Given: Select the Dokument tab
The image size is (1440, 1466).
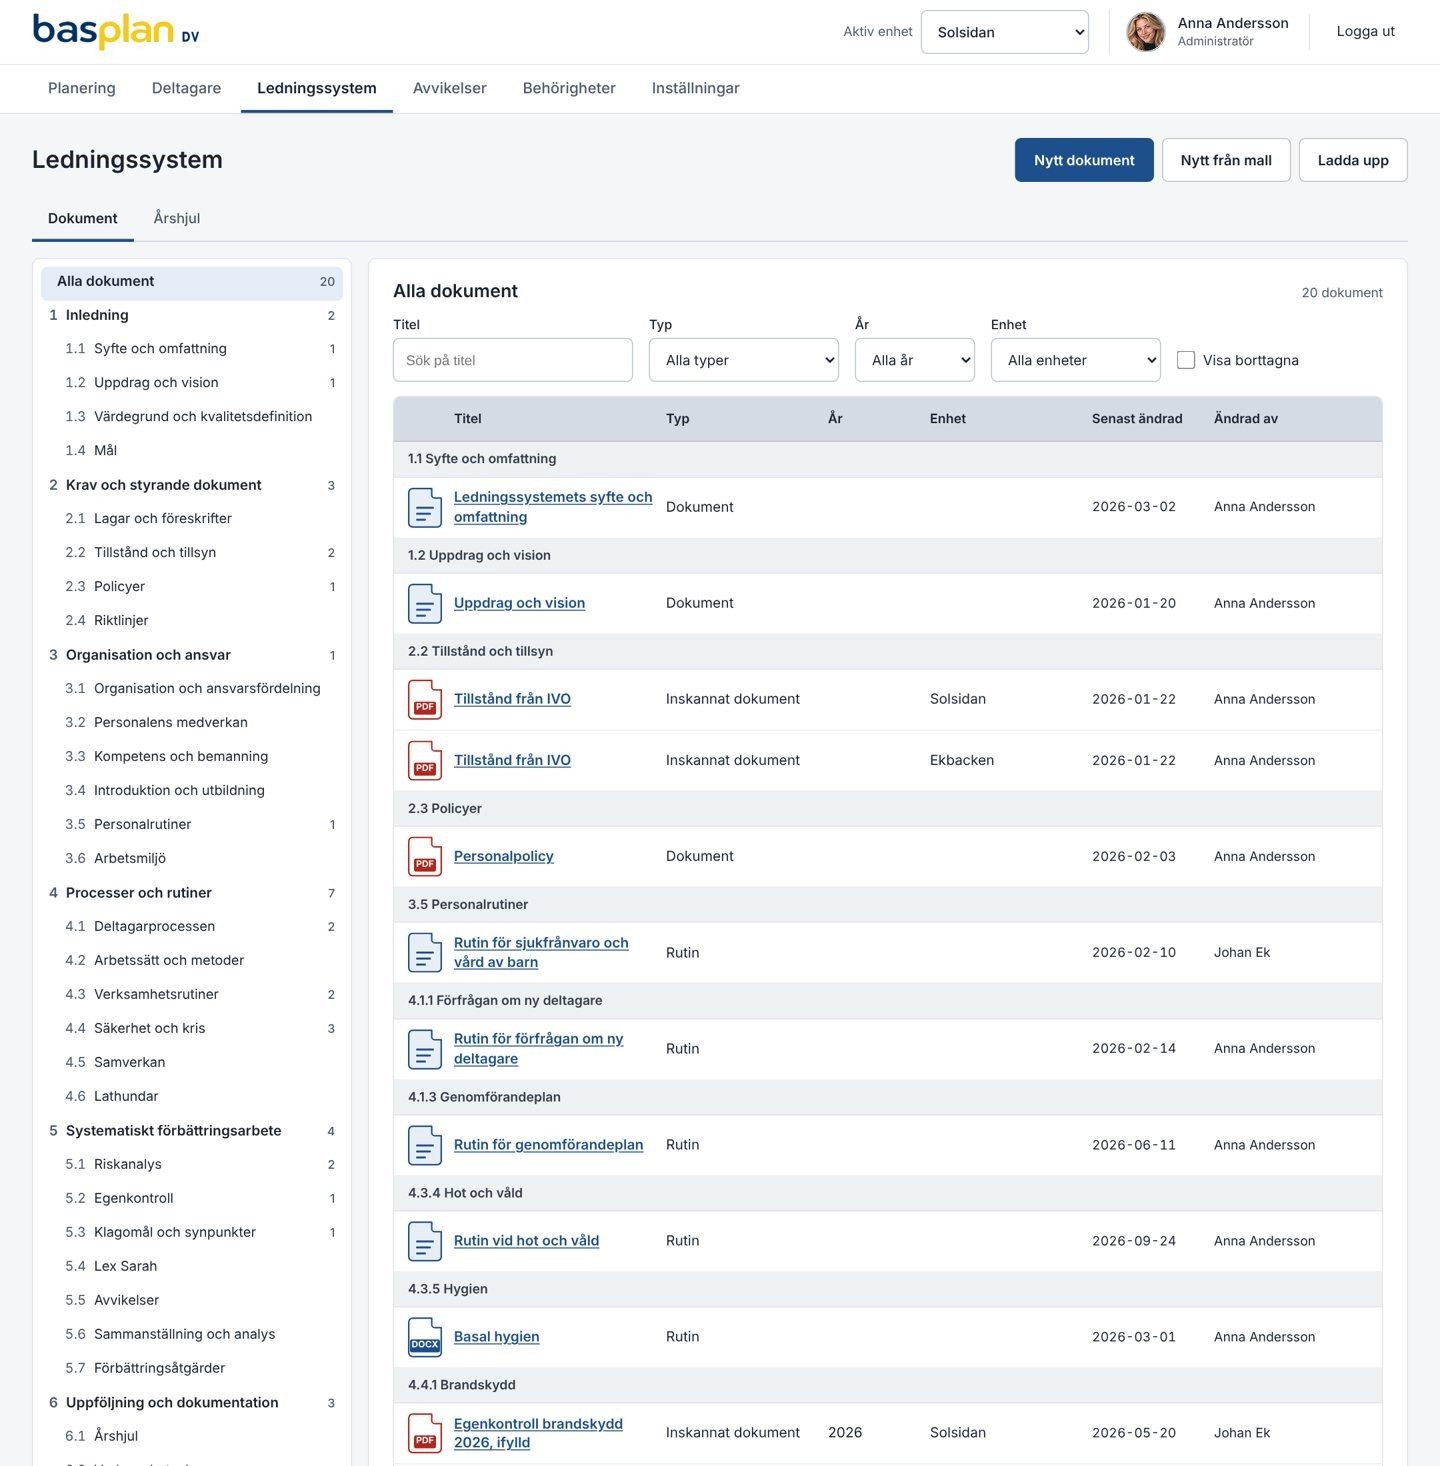Looking at the screenshot, I should [x=83, y=218].
